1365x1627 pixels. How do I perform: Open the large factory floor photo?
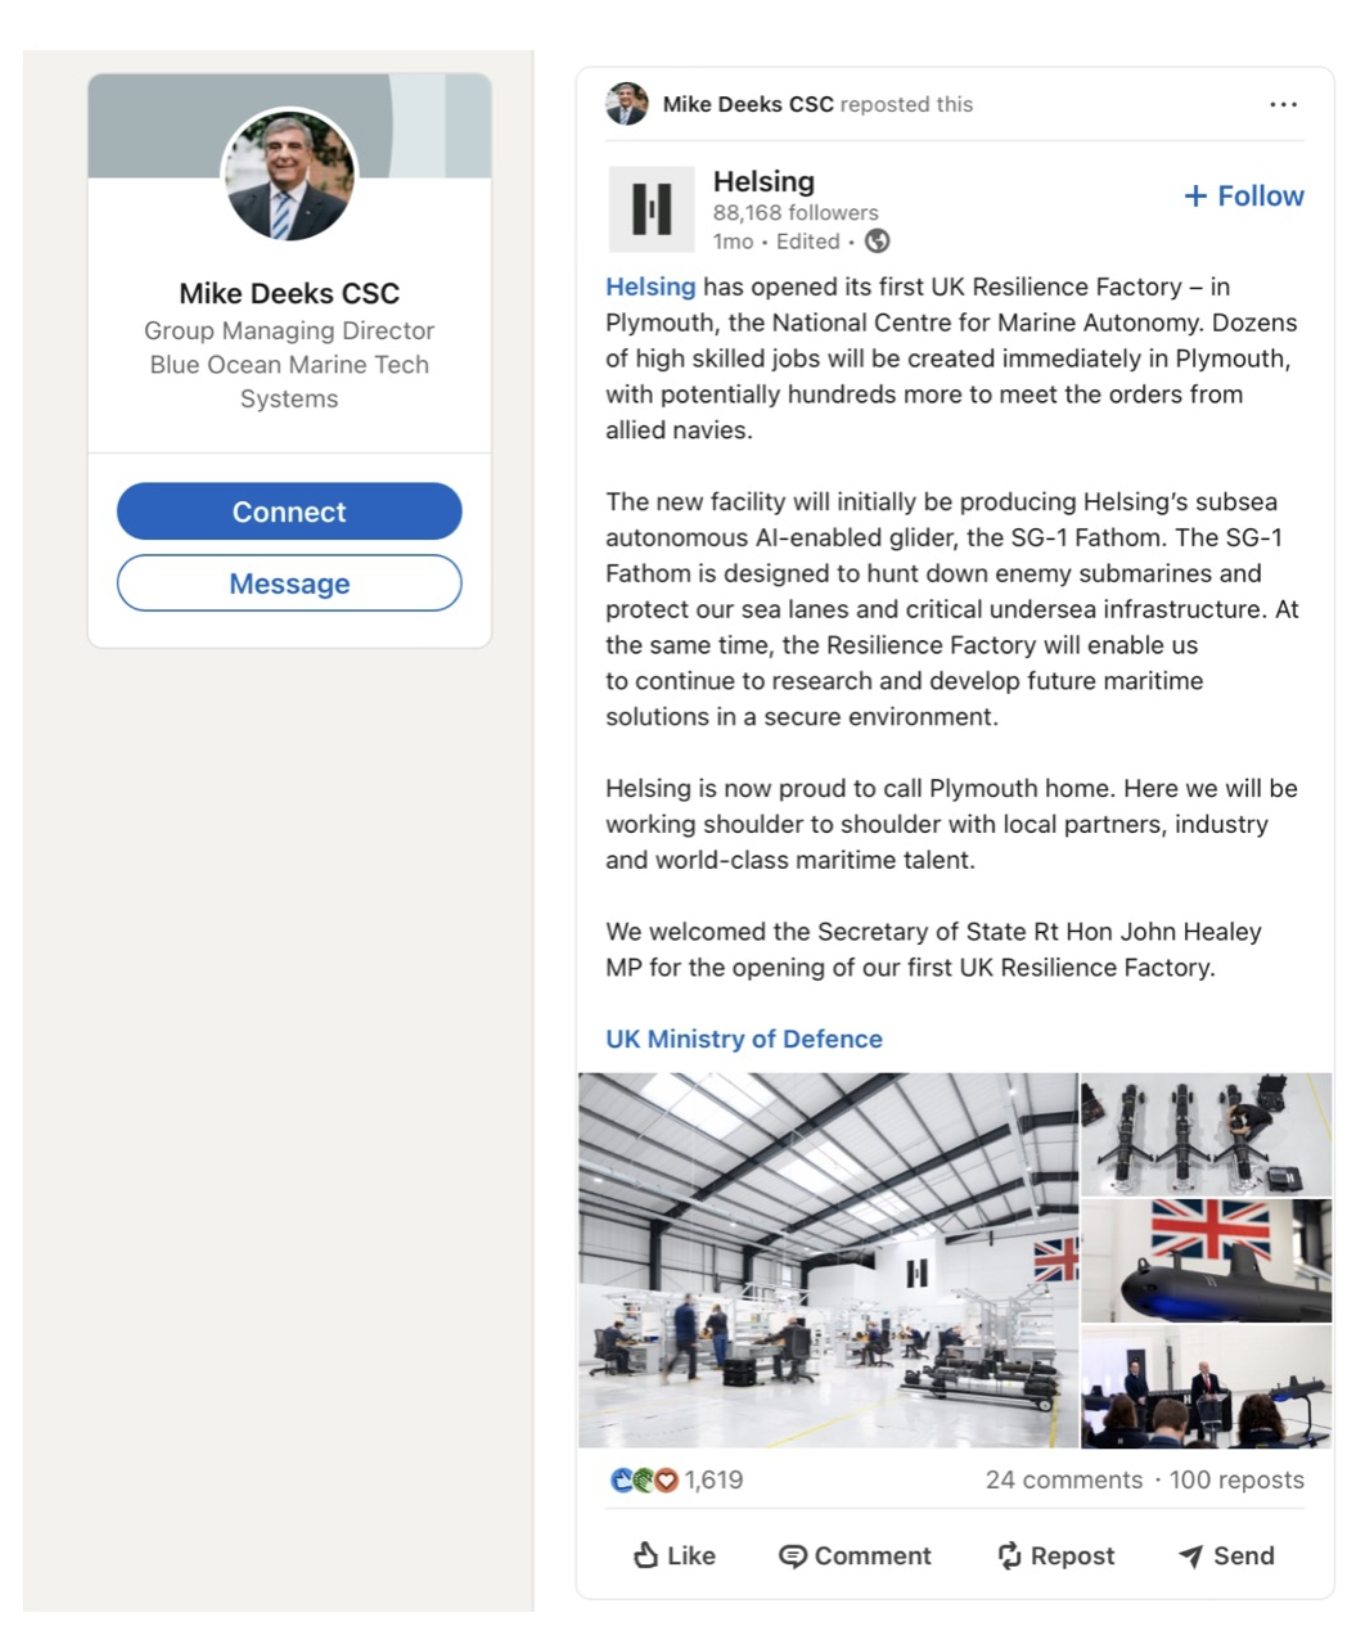828,1260
